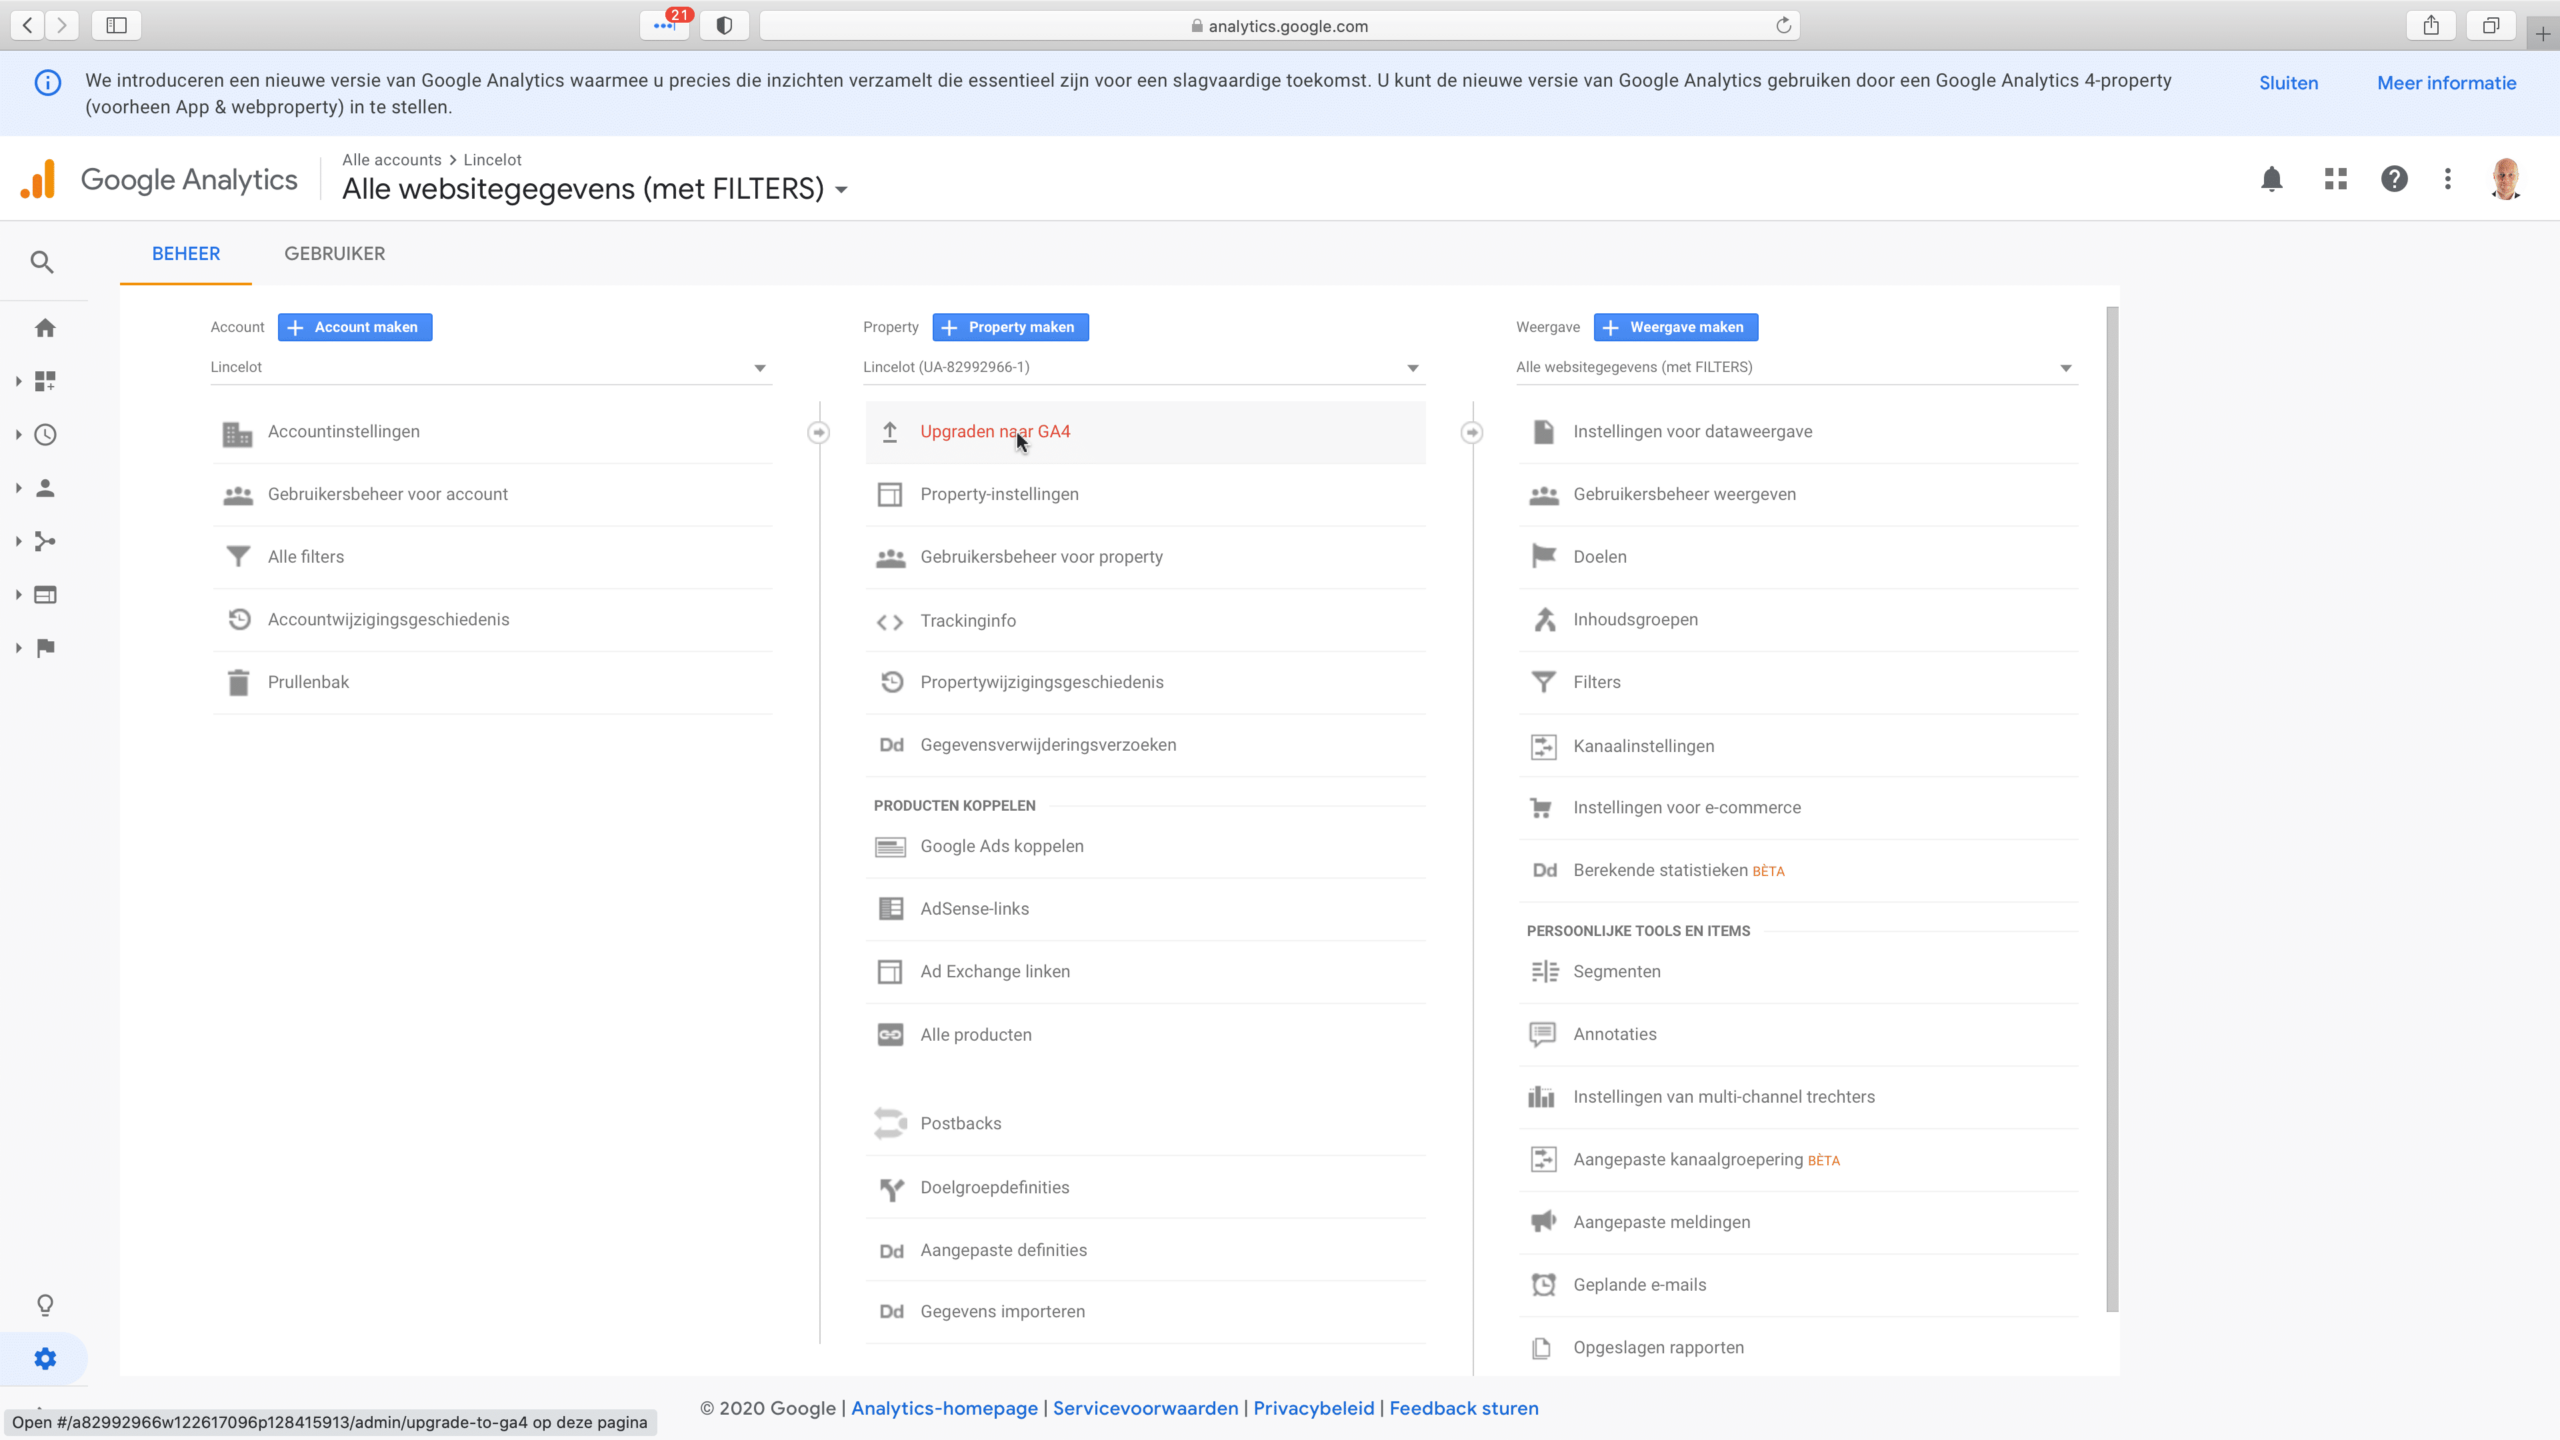Click the info icon in the banner
Screen dimensions: 2560x1440
47,83
